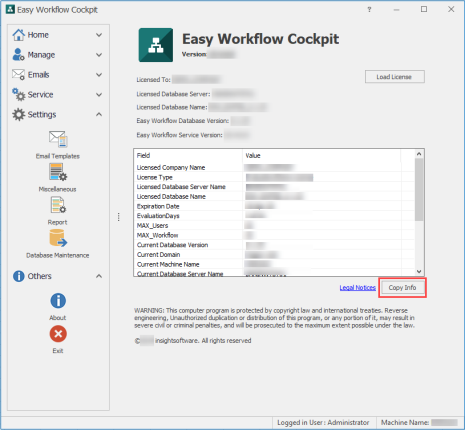
Task: Collapse the Settings section chevron
Action: (99, 114)
